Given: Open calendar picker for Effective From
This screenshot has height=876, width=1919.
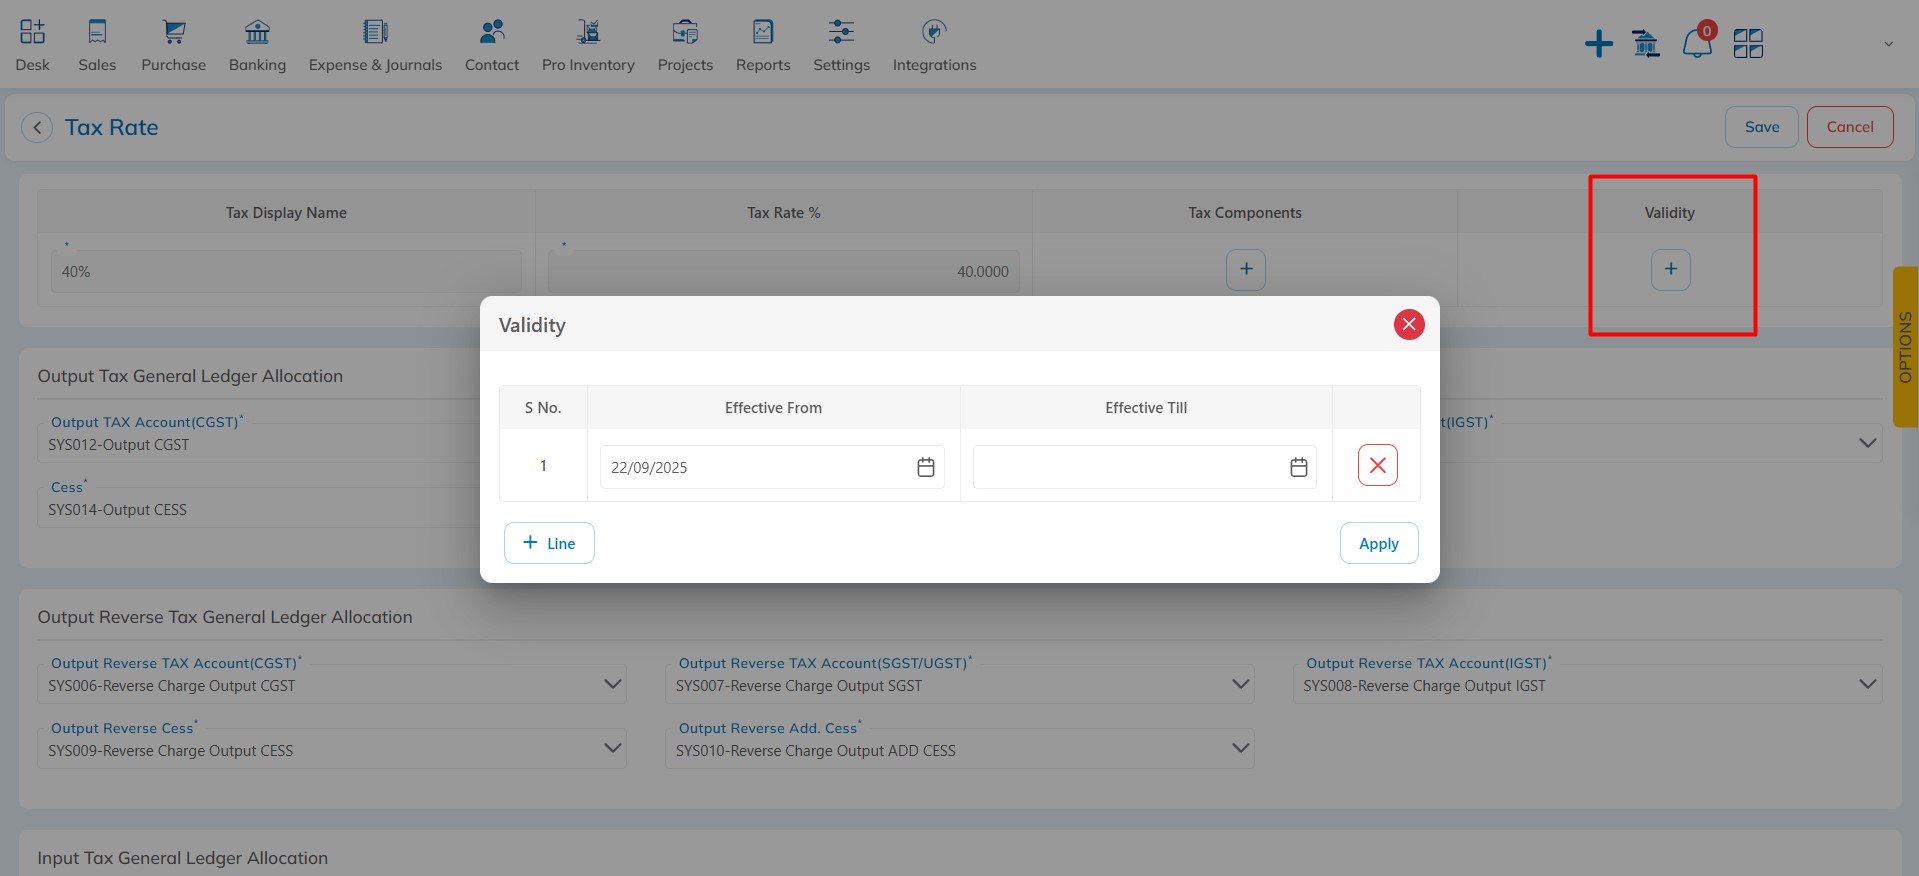Looking at the screenshot, I should [925, 467].
